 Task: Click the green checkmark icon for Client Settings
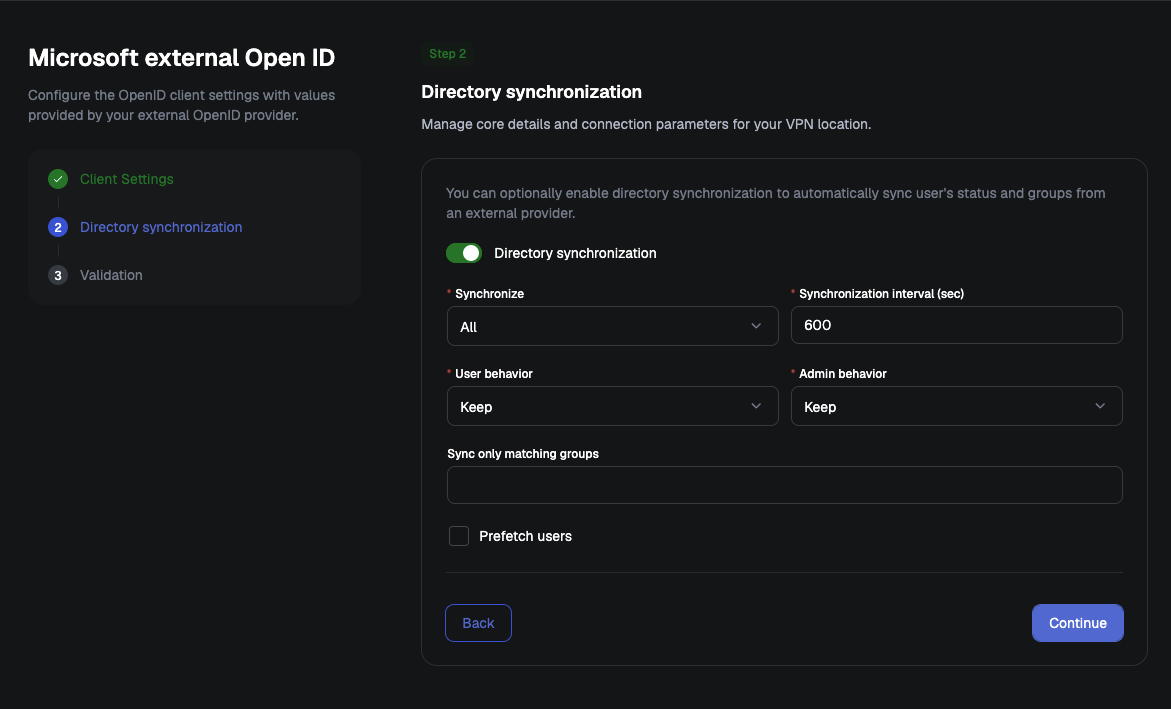[x=58, y=179]
